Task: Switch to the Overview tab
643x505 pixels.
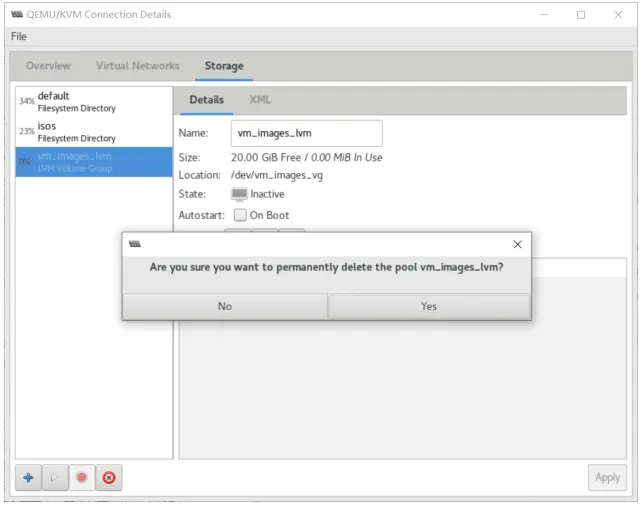Action: (x=48, y=66)
